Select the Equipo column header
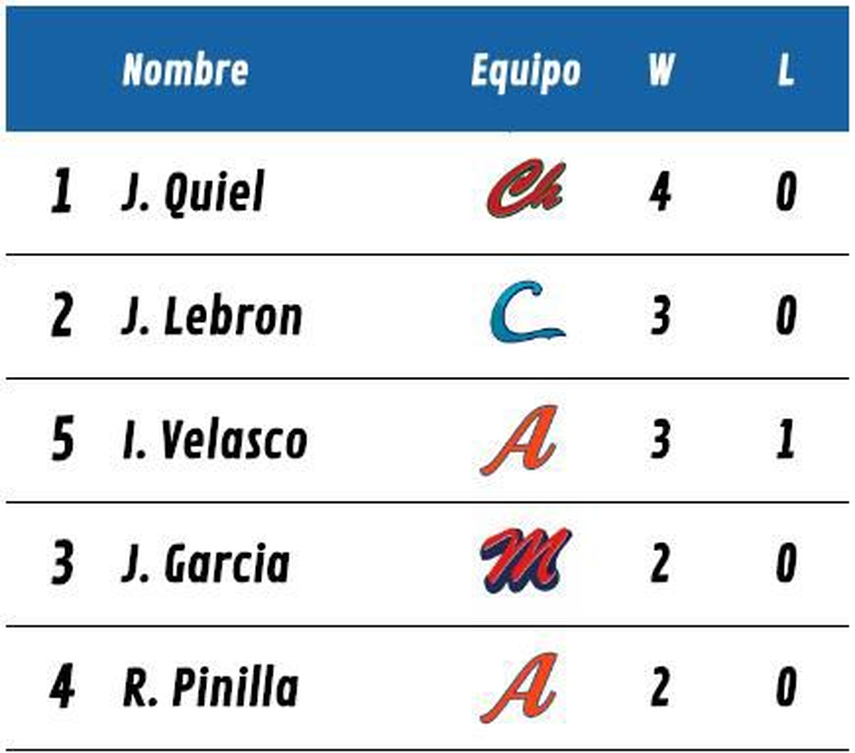The width and height of the screenshot is (855, 753). [526, 70]
